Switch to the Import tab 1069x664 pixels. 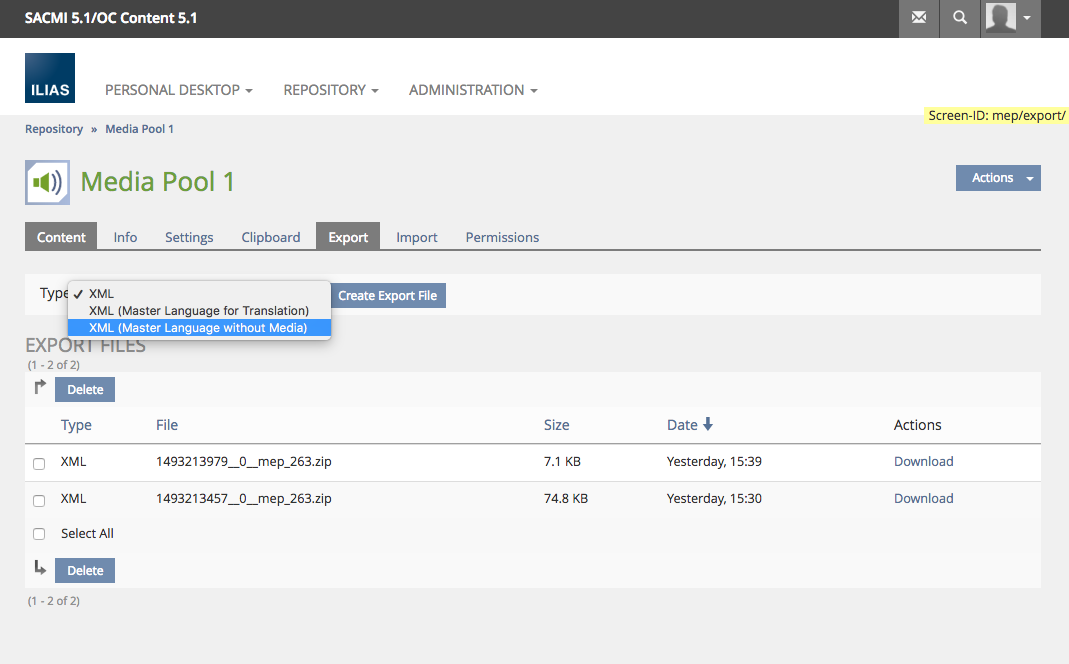tap(416, 237)
